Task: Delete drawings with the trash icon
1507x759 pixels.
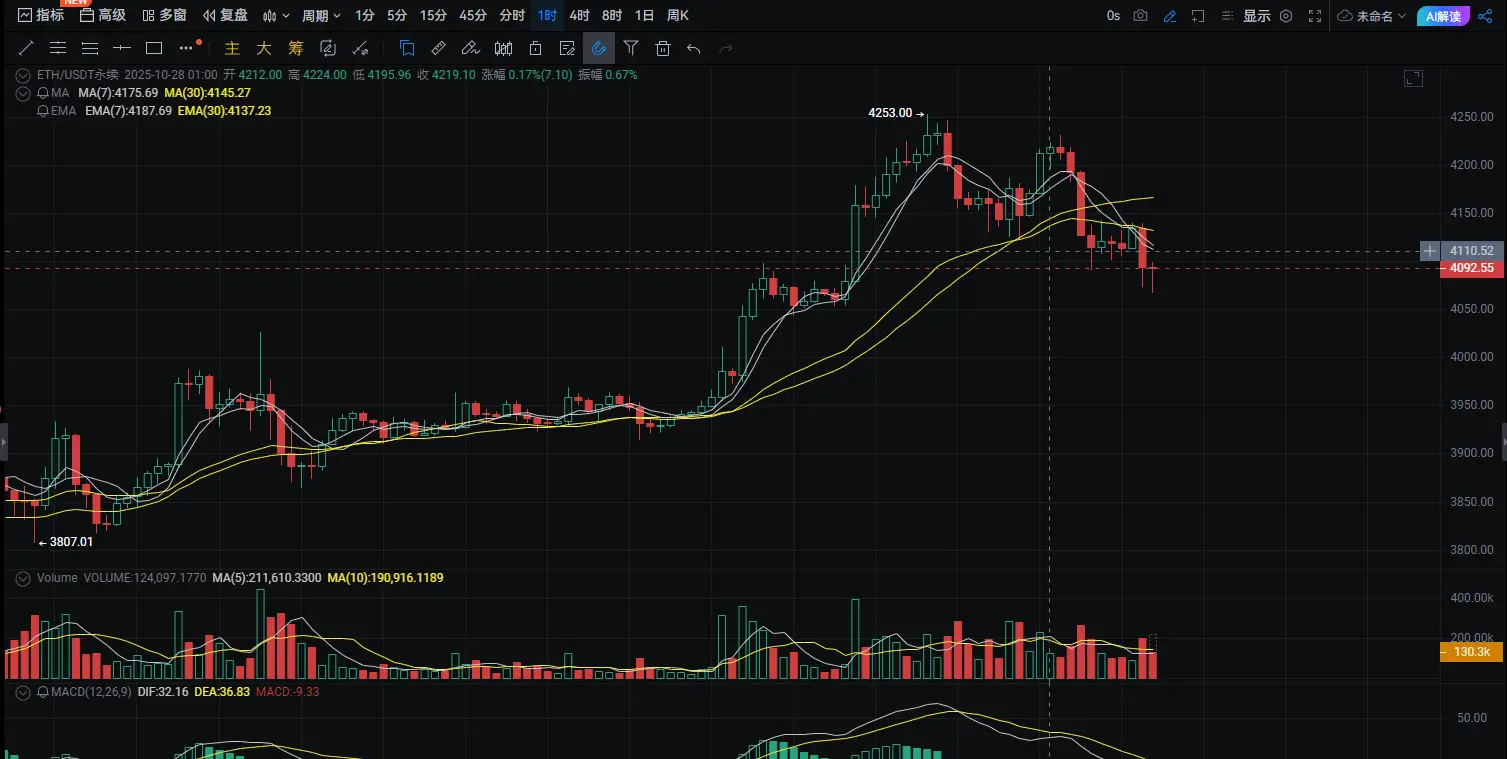Action: (662, 48)
